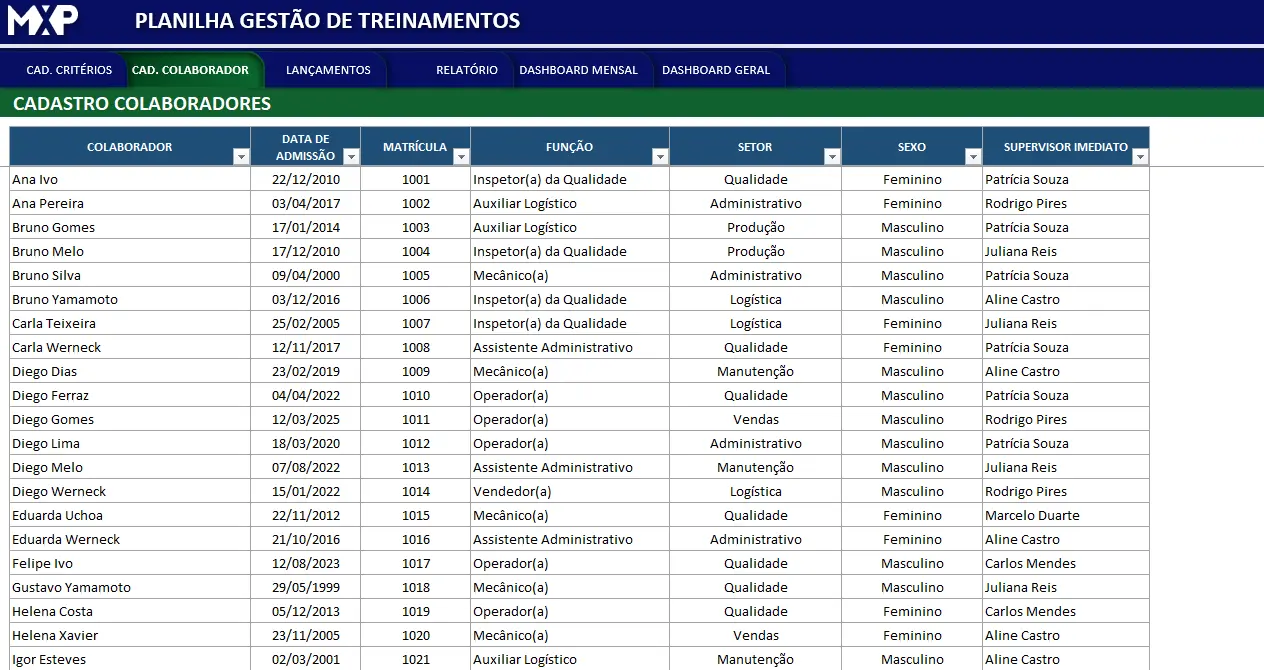Viewport: 1264px width, 670px height.
Task: Click matrícula cell 1010
Action: coord(415,396)
